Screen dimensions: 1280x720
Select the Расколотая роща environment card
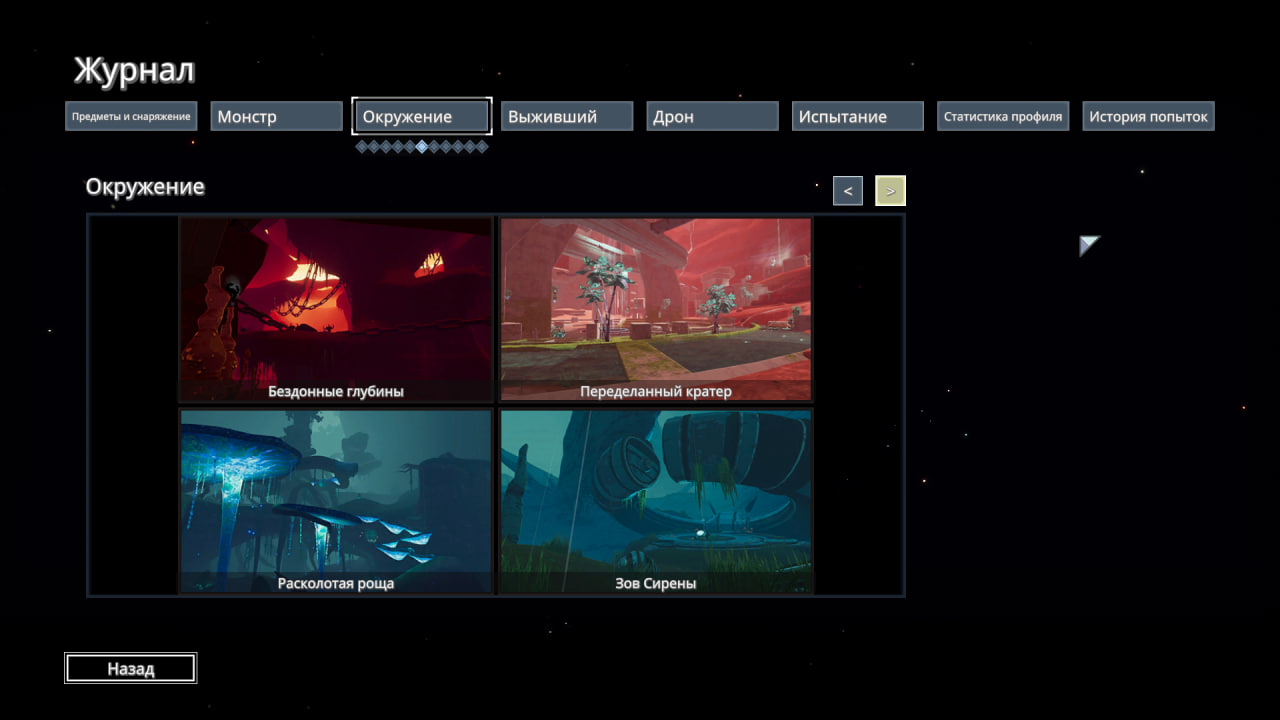pyautogui.click(x=336, y=501)
